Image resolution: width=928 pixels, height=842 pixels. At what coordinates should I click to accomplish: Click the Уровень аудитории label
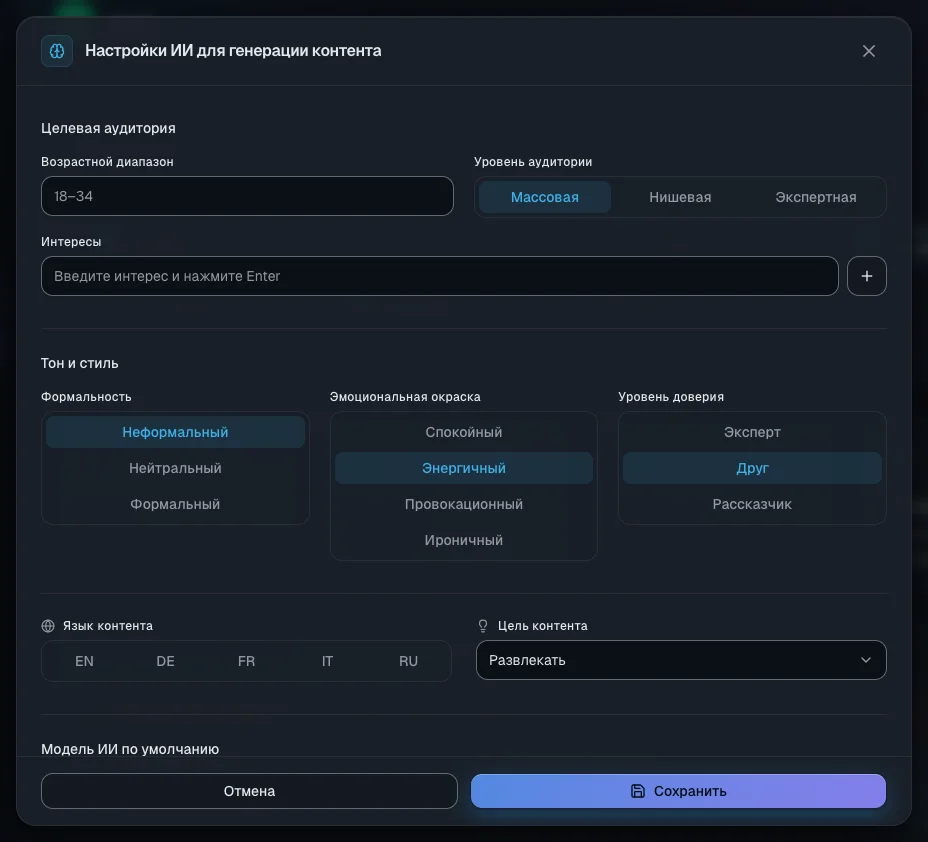pyautogui.click(x=533, y=162)
